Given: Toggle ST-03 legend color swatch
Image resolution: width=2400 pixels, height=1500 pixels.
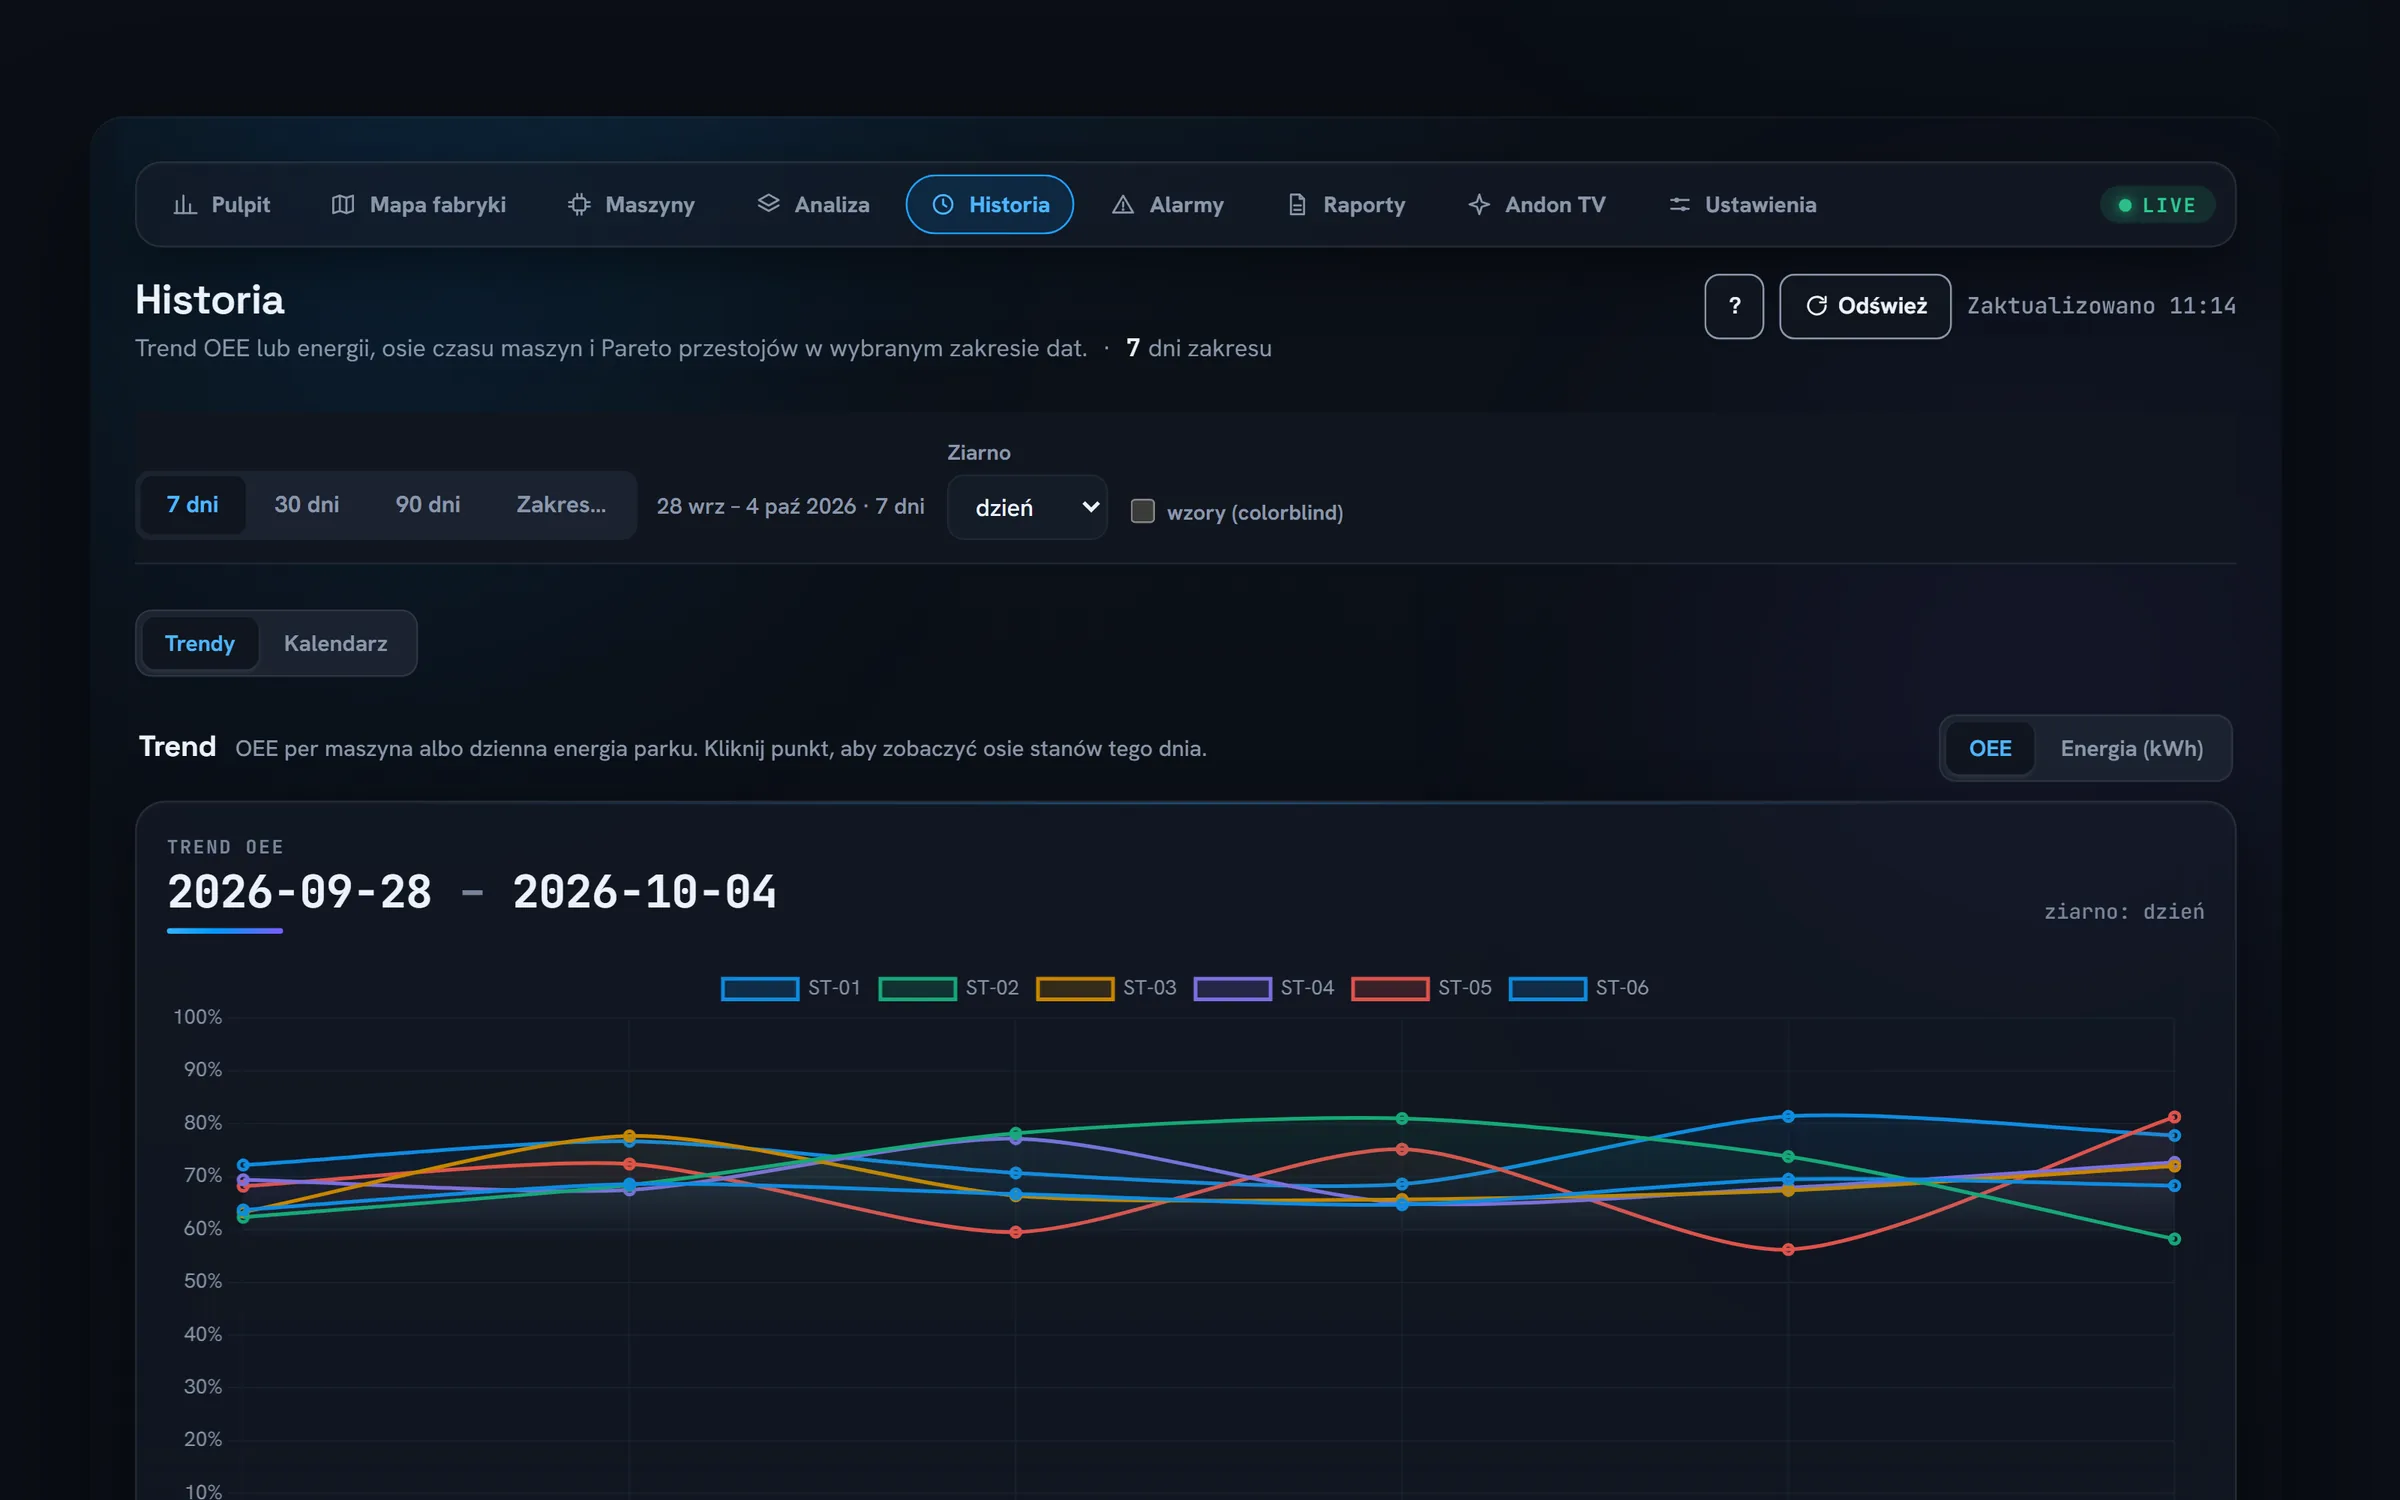Looking at the screenshot, I should (x=1075, y=989).
